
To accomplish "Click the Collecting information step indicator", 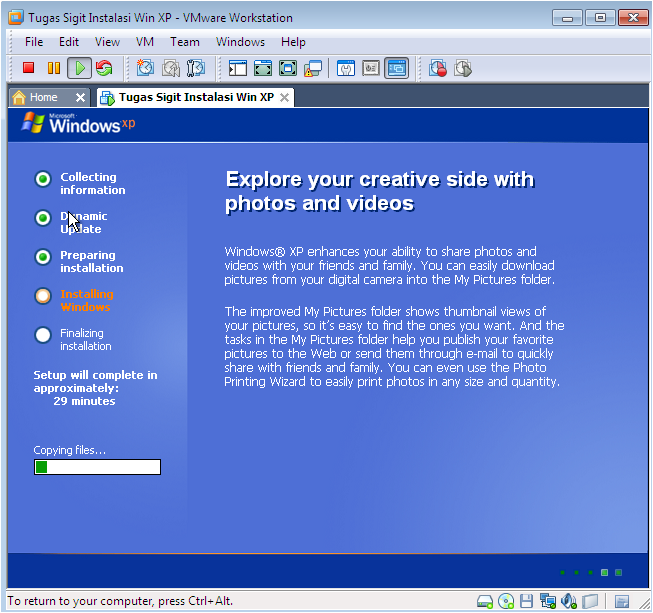I will pos(42,179).
